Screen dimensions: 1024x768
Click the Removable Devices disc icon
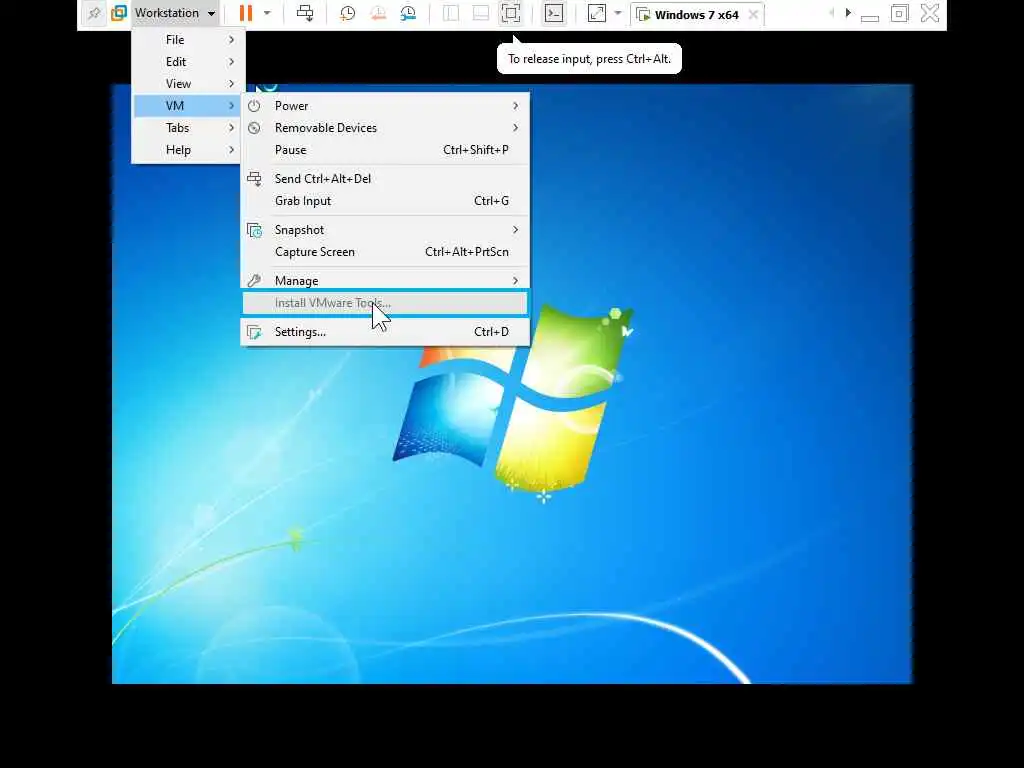(x=254, y=128)
